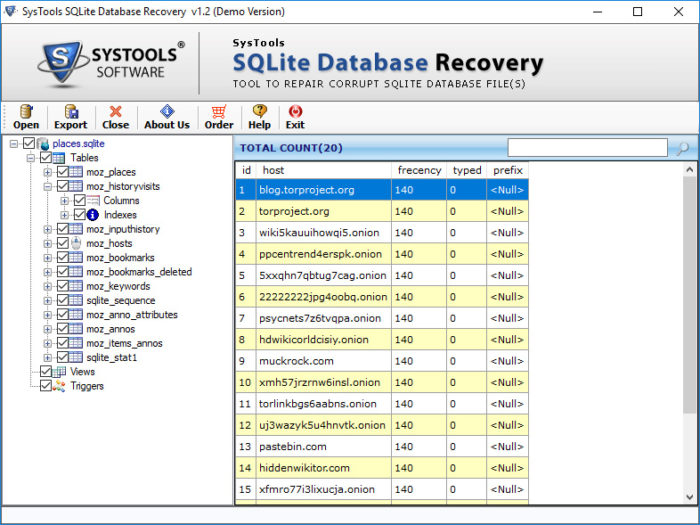
Task: Click the prefix column header
Action: click(x=508, y=170)
